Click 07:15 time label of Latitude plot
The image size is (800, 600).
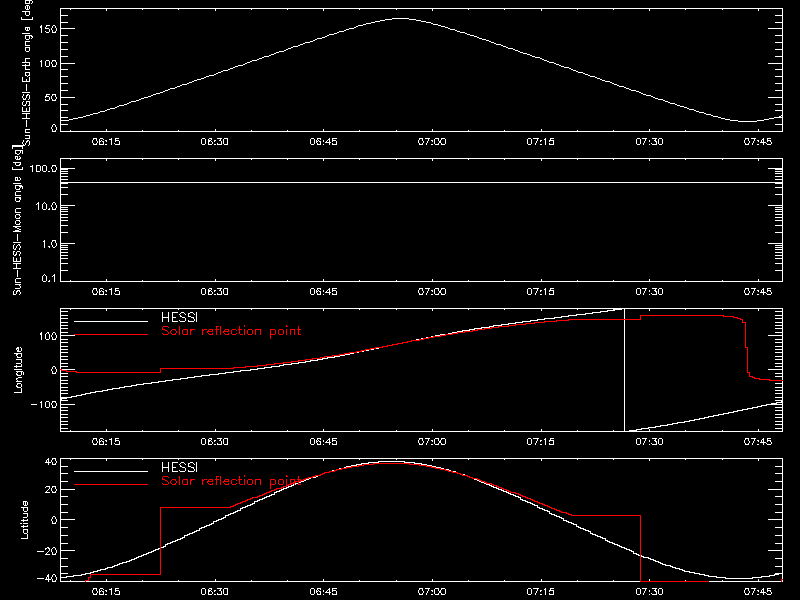[x=540, y=592]
